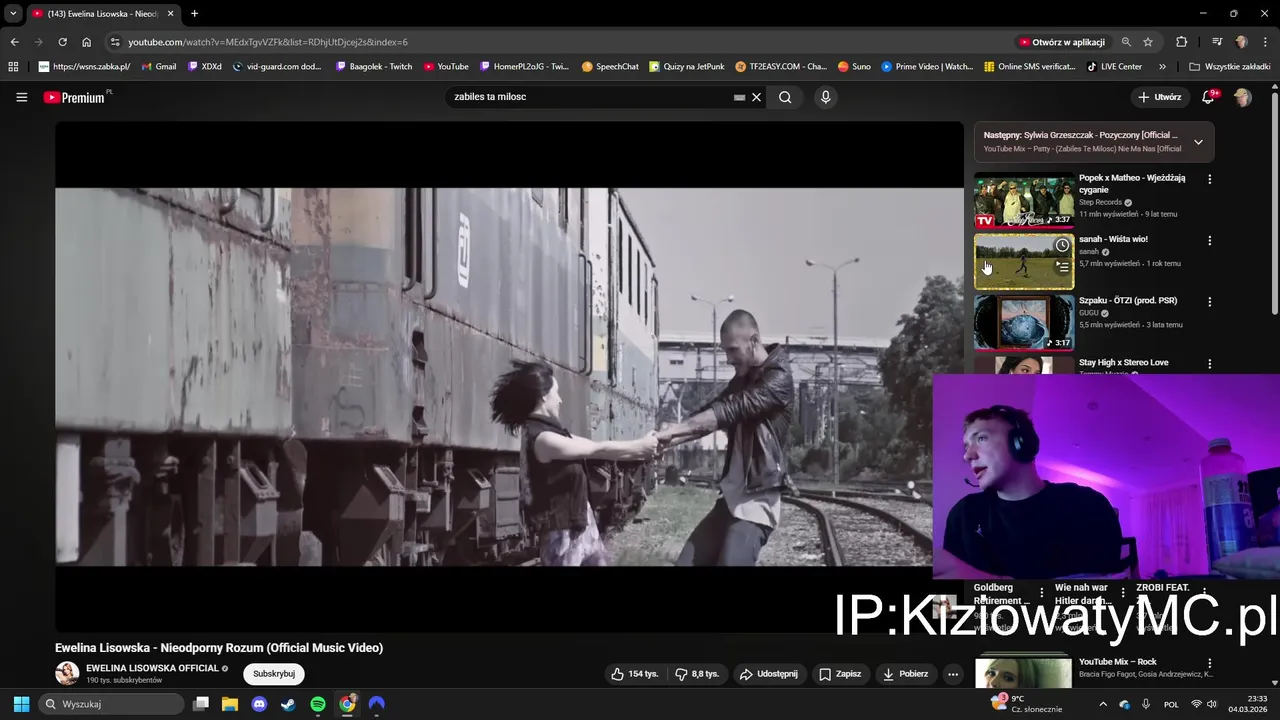Open the Baagolek - Twitch bookmark
This screenshot has height=720, width=1280.
(x=374, y=67)
